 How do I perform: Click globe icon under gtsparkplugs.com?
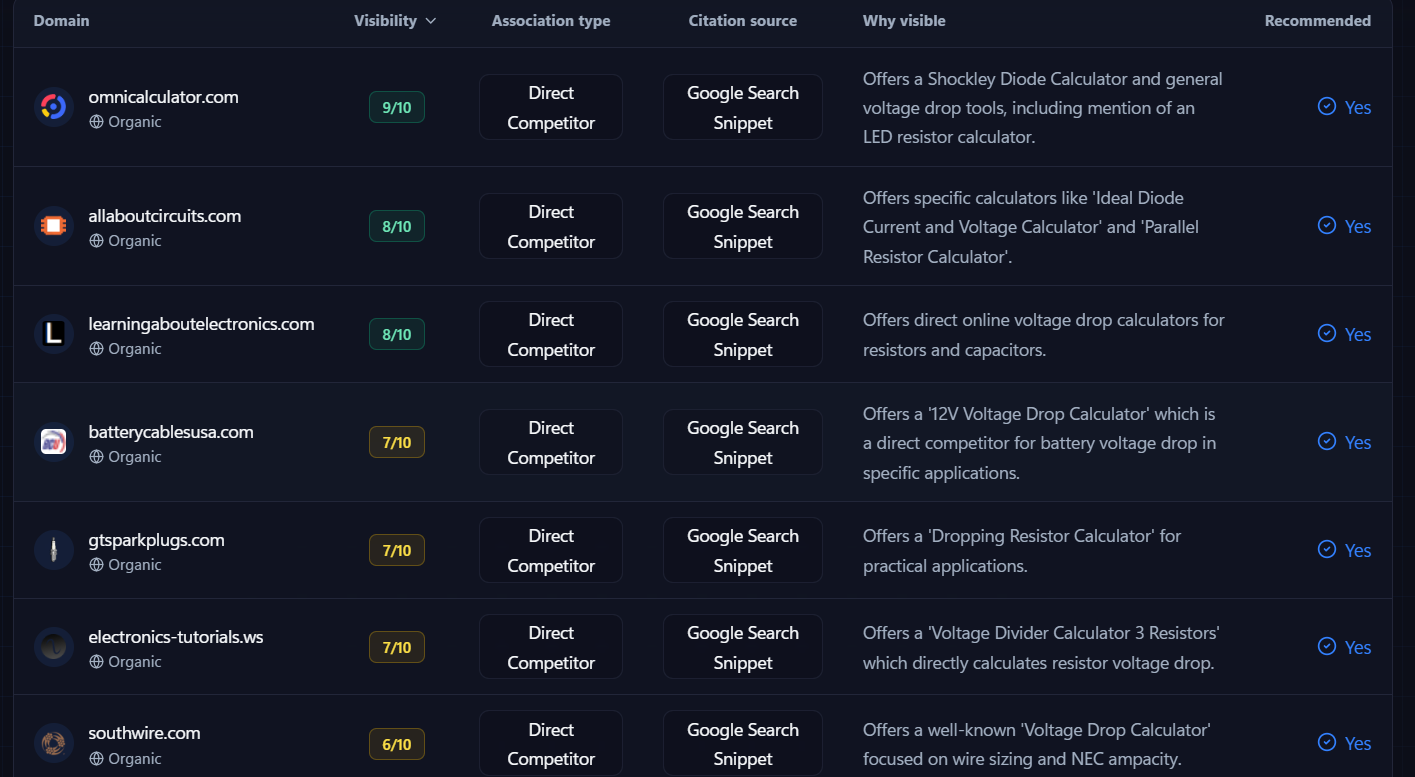coord(96,565)
